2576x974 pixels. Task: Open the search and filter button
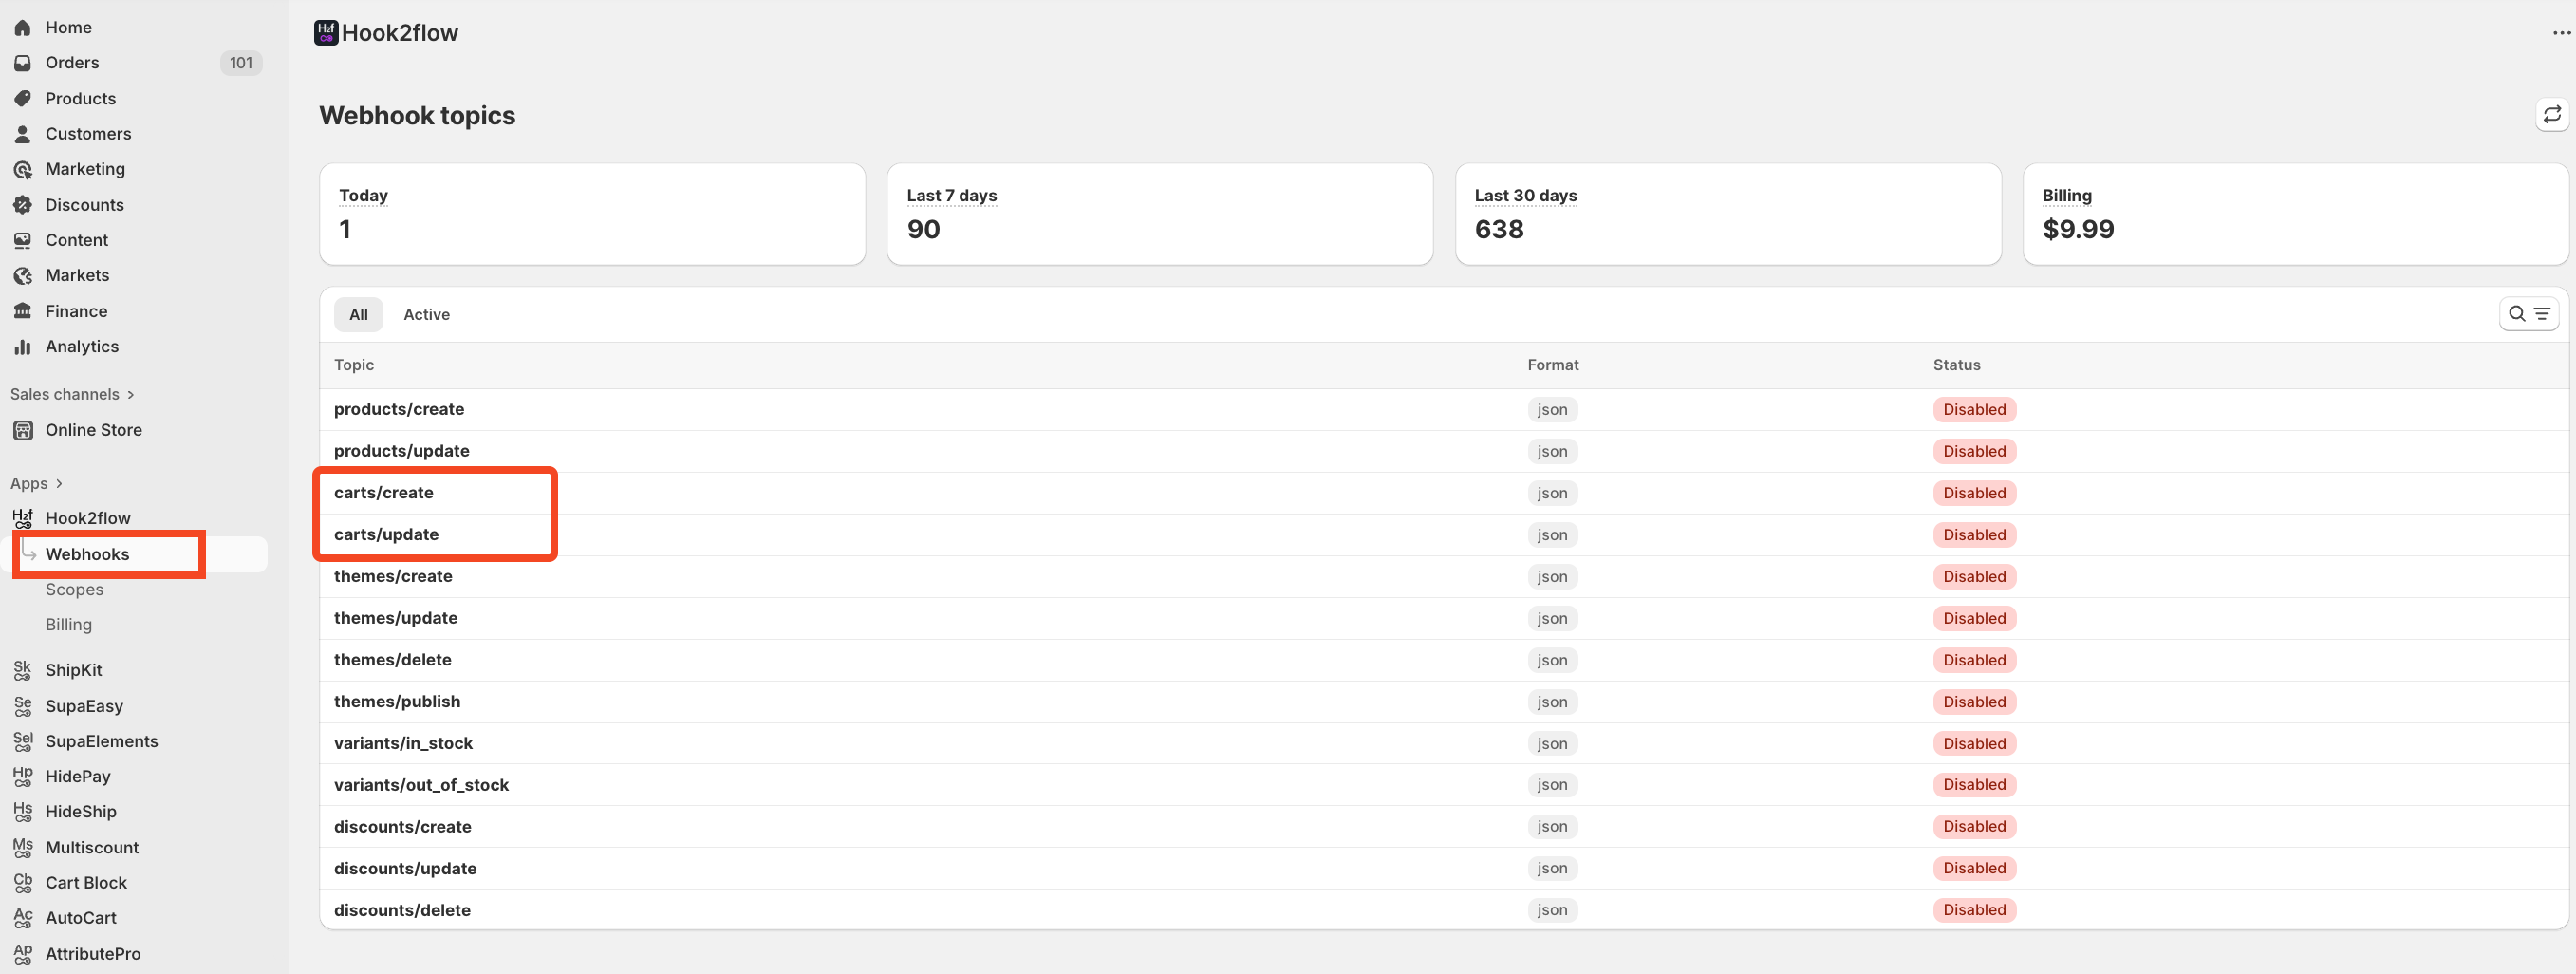pyautogui.click(x=2528, y=314)
